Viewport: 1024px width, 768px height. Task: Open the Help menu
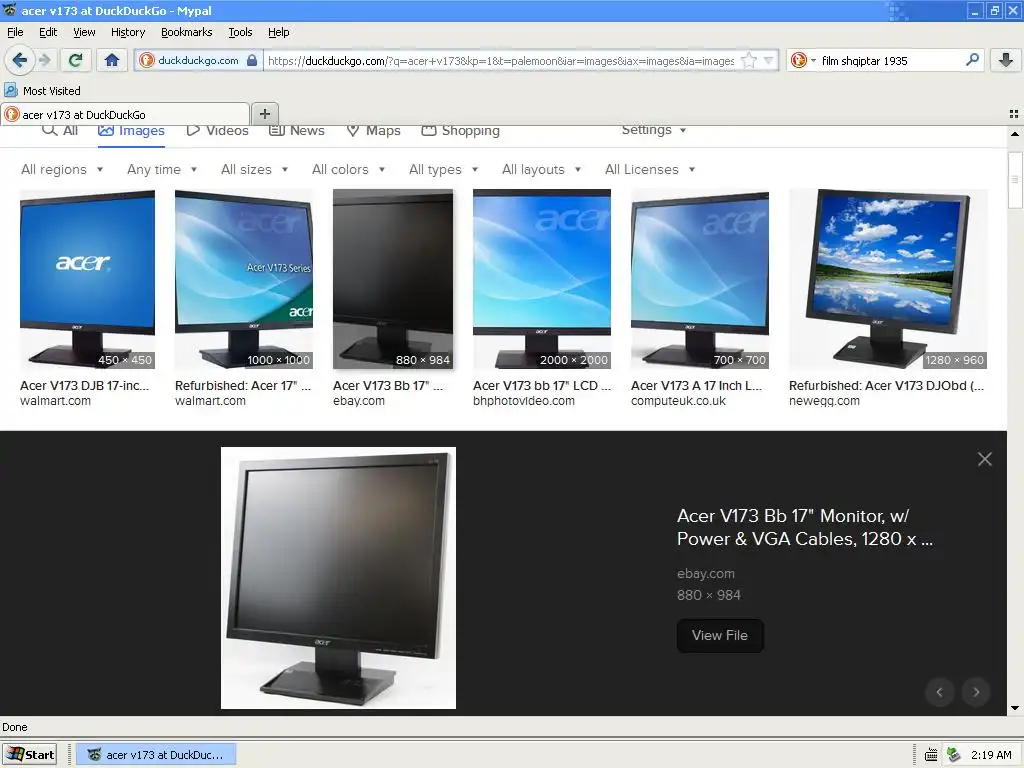tap(278, 32)
